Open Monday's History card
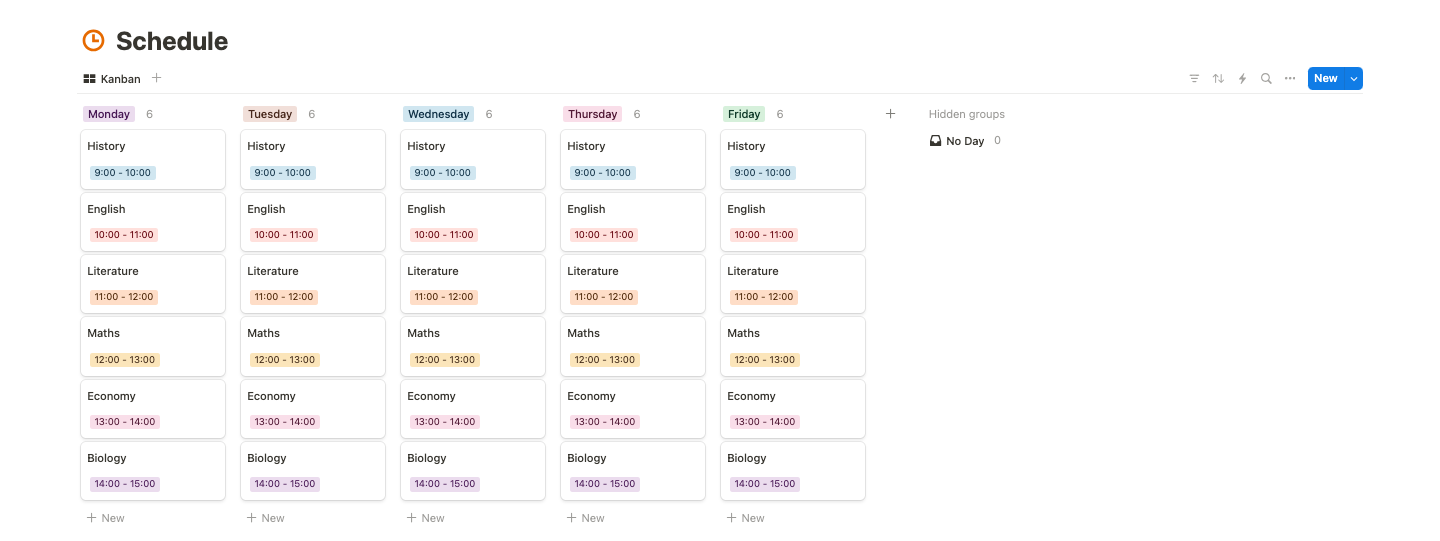This screenshot has width=1440, height=541. (152, 159)
